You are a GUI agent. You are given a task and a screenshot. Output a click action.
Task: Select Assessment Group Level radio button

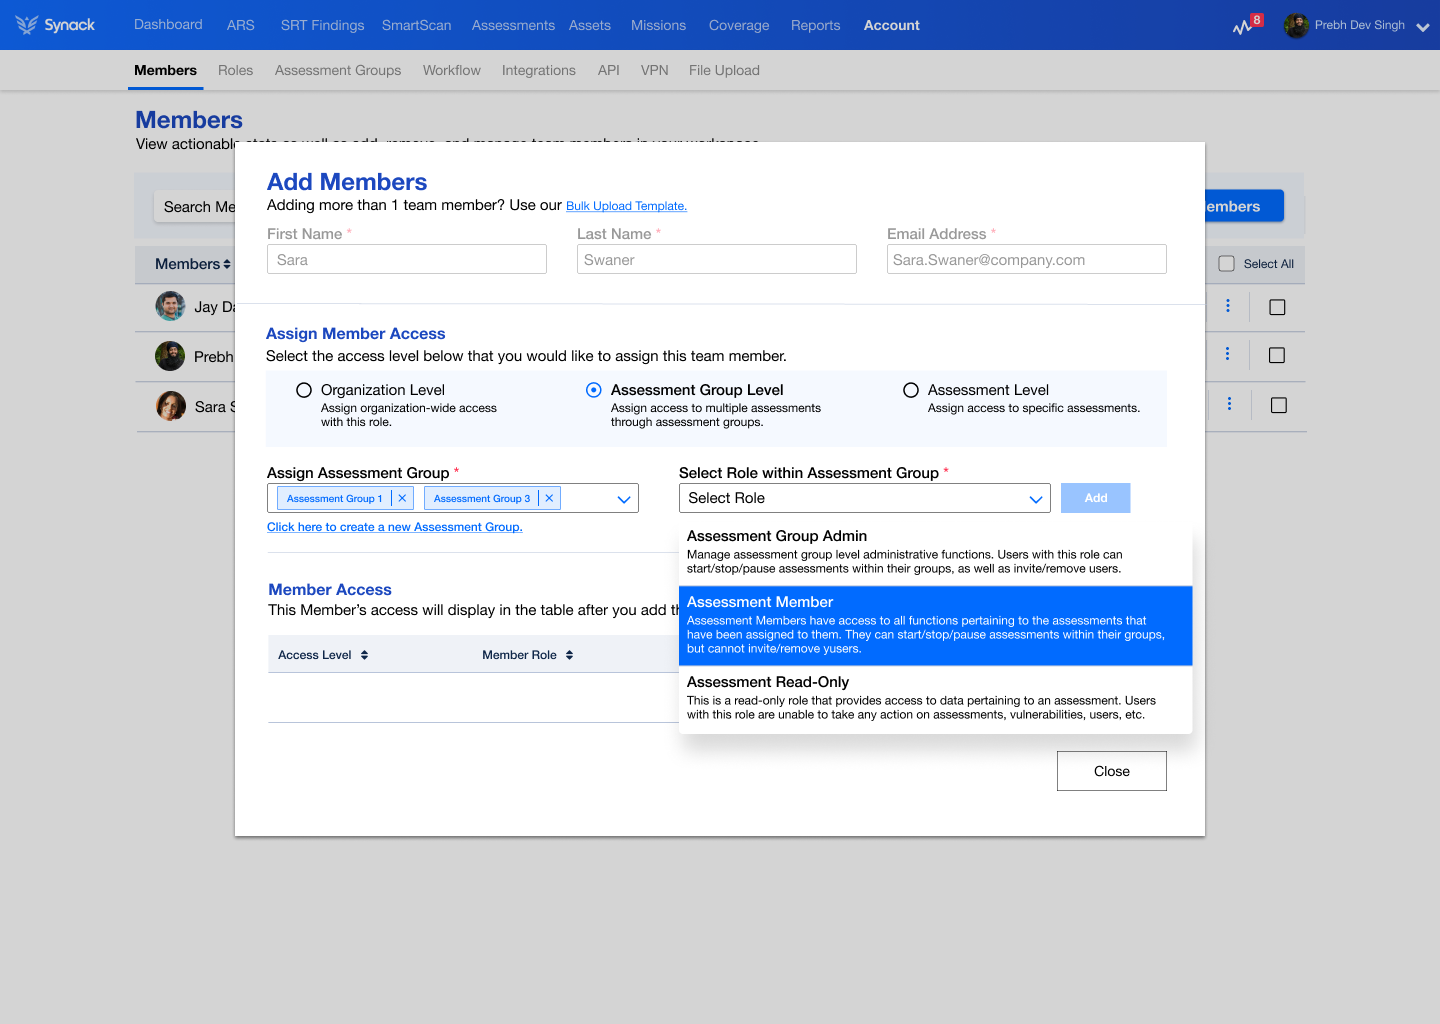click(x=594, y=390)
